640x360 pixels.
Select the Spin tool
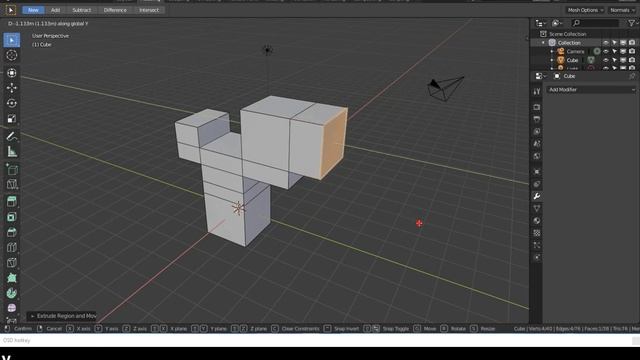(11, 293)
